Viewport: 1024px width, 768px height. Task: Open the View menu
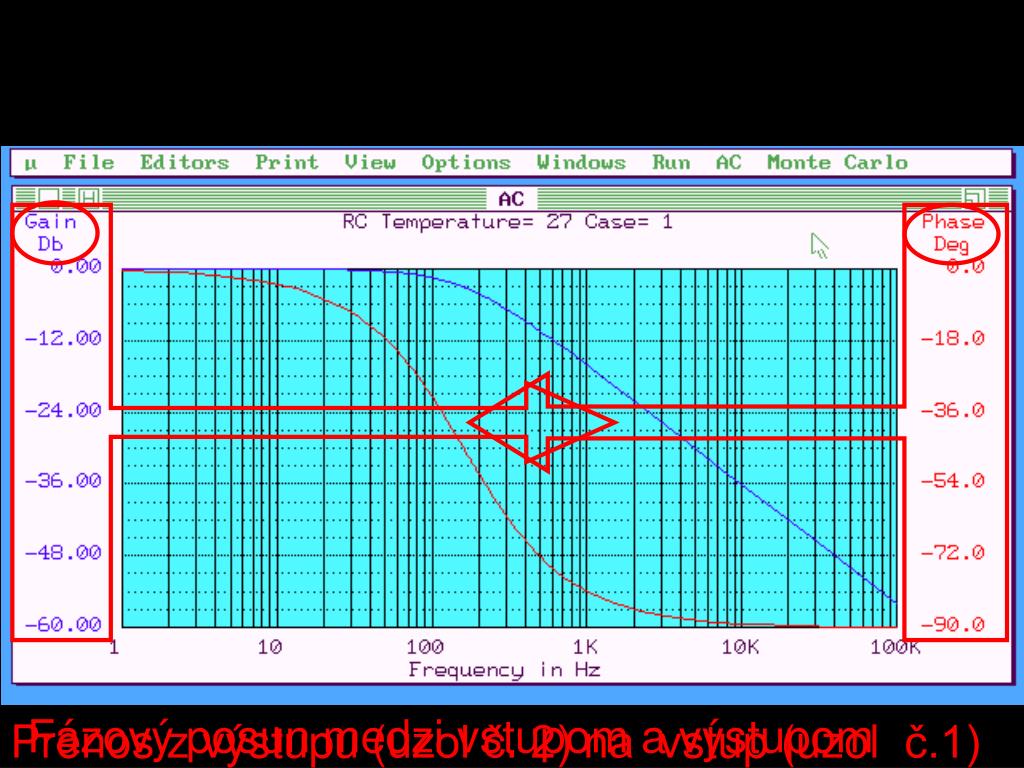tap(370, 162)
